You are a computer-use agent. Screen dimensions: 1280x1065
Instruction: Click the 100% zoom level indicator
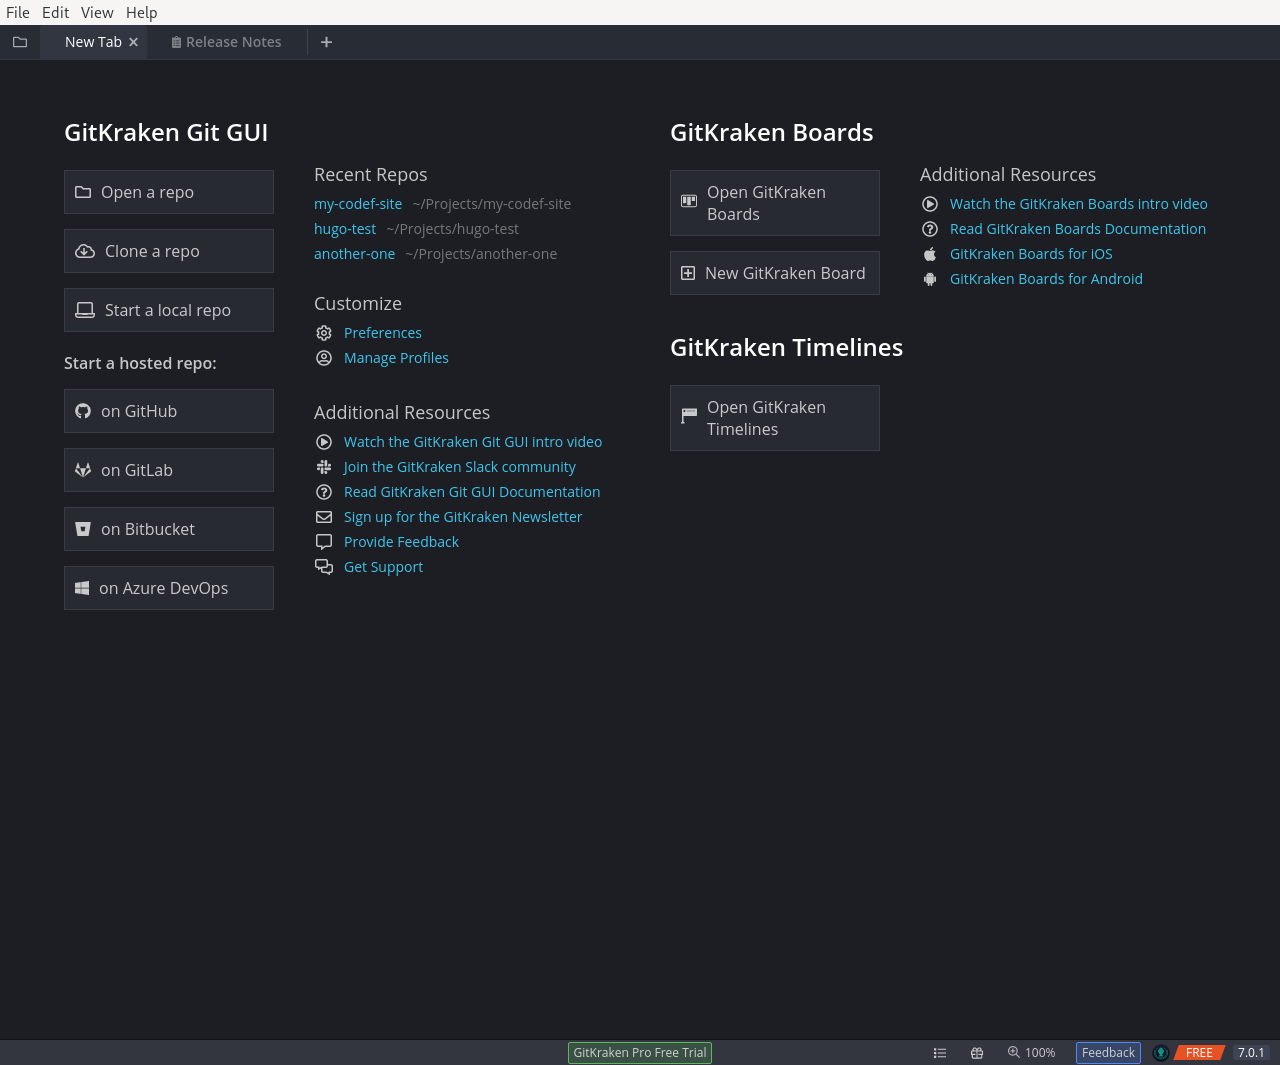pos(1032,1053)
